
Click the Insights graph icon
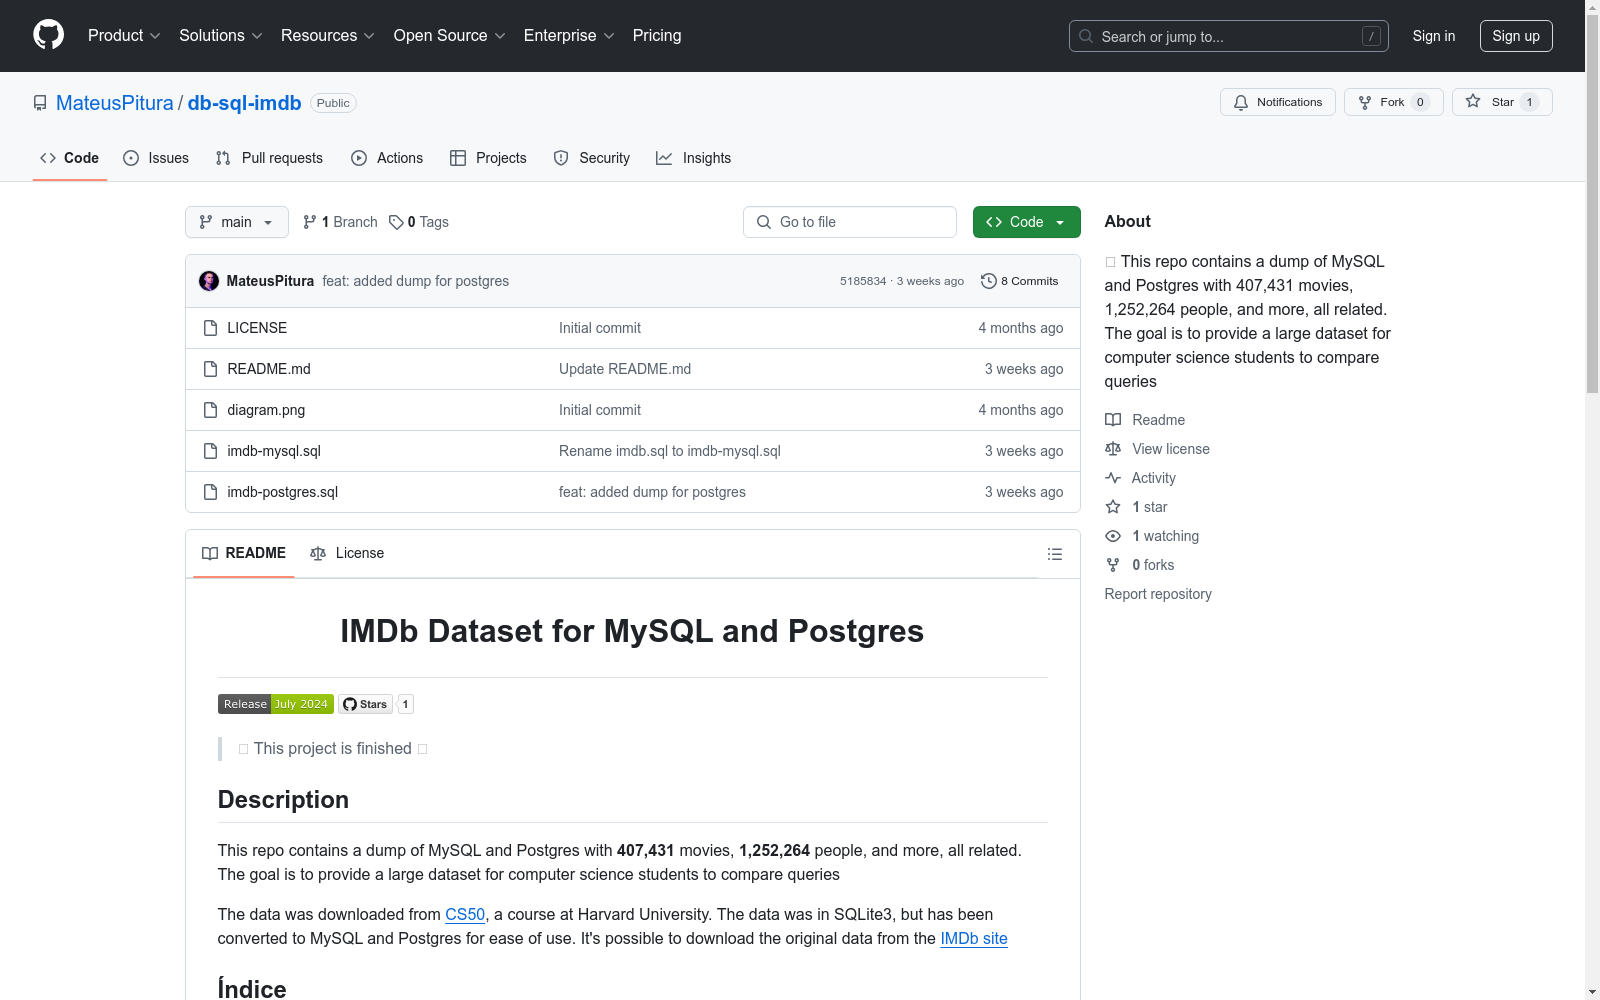(664, 157)
